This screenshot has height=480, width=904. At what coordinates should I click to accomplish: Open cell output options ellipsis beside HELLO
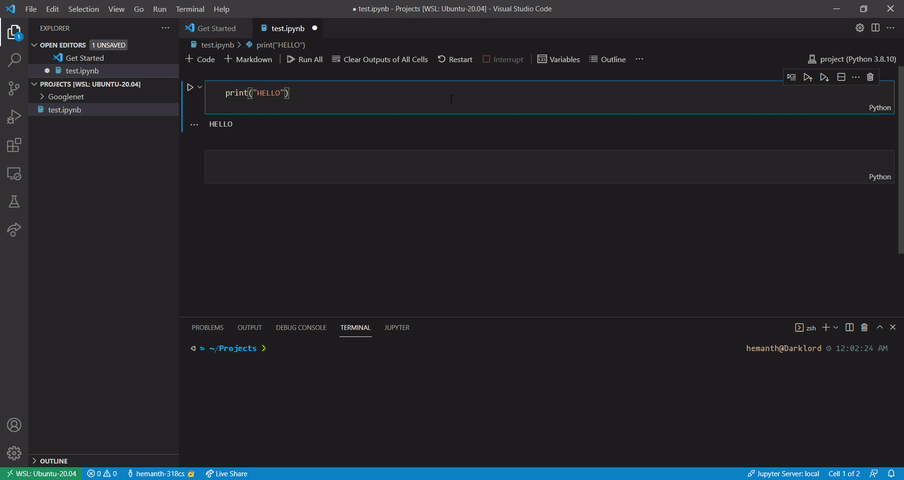(x=194, y=124)
